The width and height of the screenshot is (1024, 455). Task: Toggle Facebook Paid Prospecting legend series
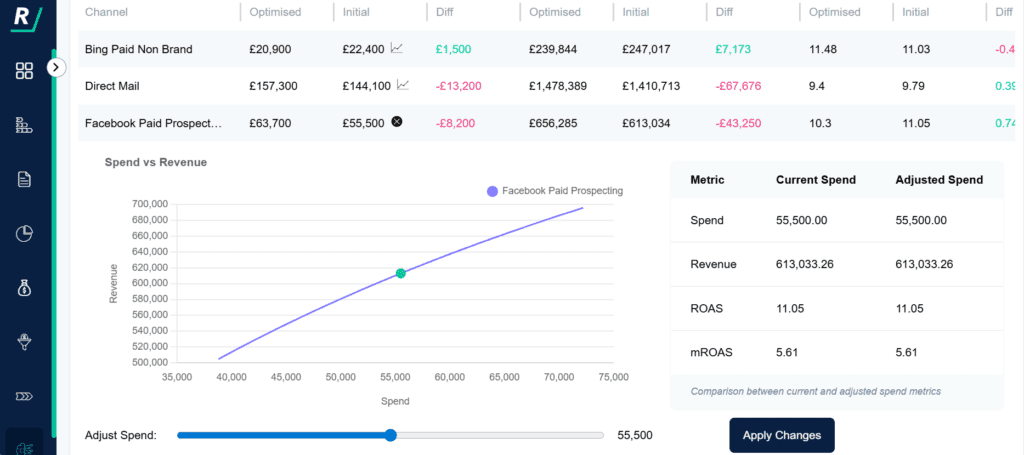554,190
